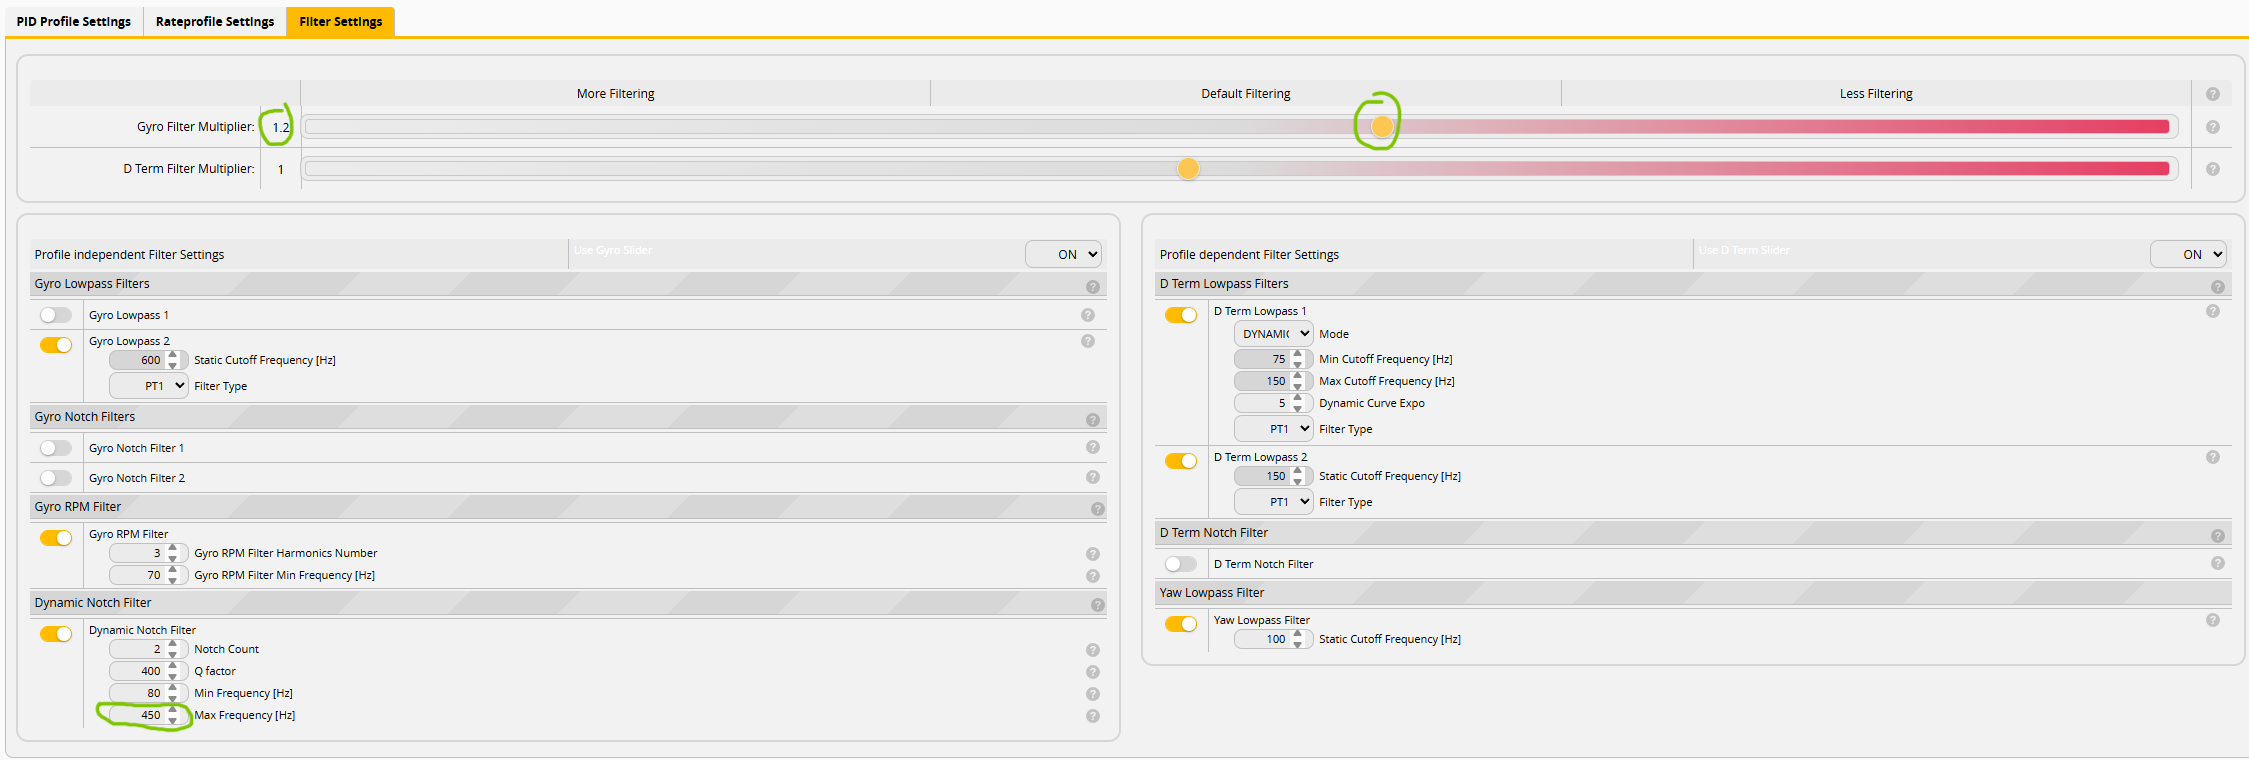This screenshot has height=760, width=2249.
Task: Click the D Term Filter Multiplier slider handle
Action: click(1188, 169)
